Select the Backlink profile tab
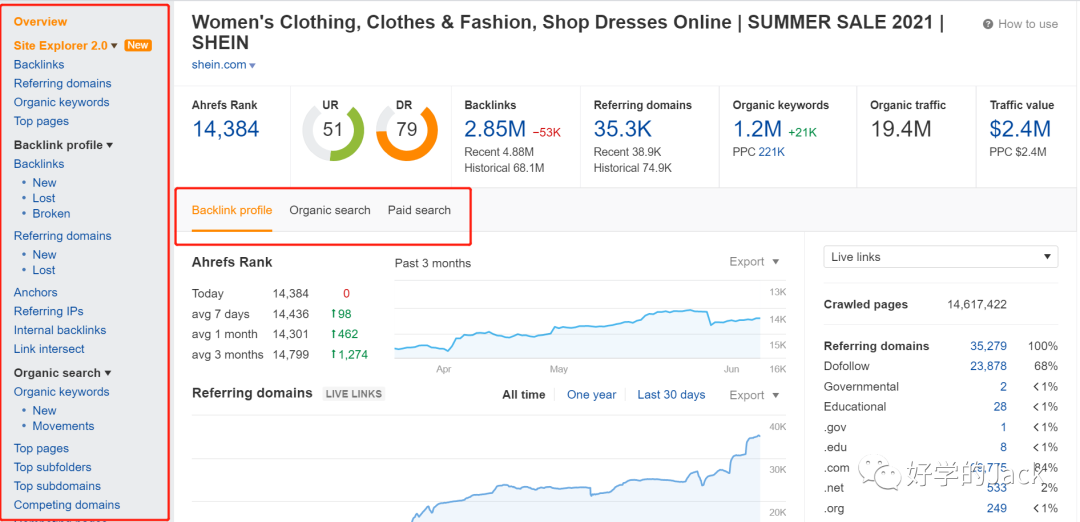This screenshot has width=1080, height=522. (x=232, y=210)
